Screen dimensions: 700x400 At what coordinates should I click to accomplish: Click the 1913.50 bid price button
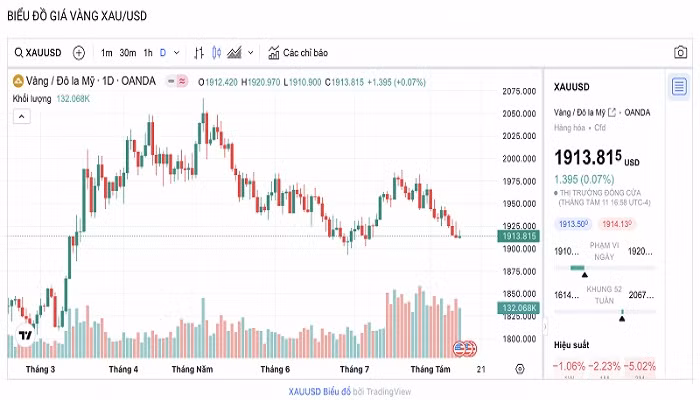click(x=572, y=224)
